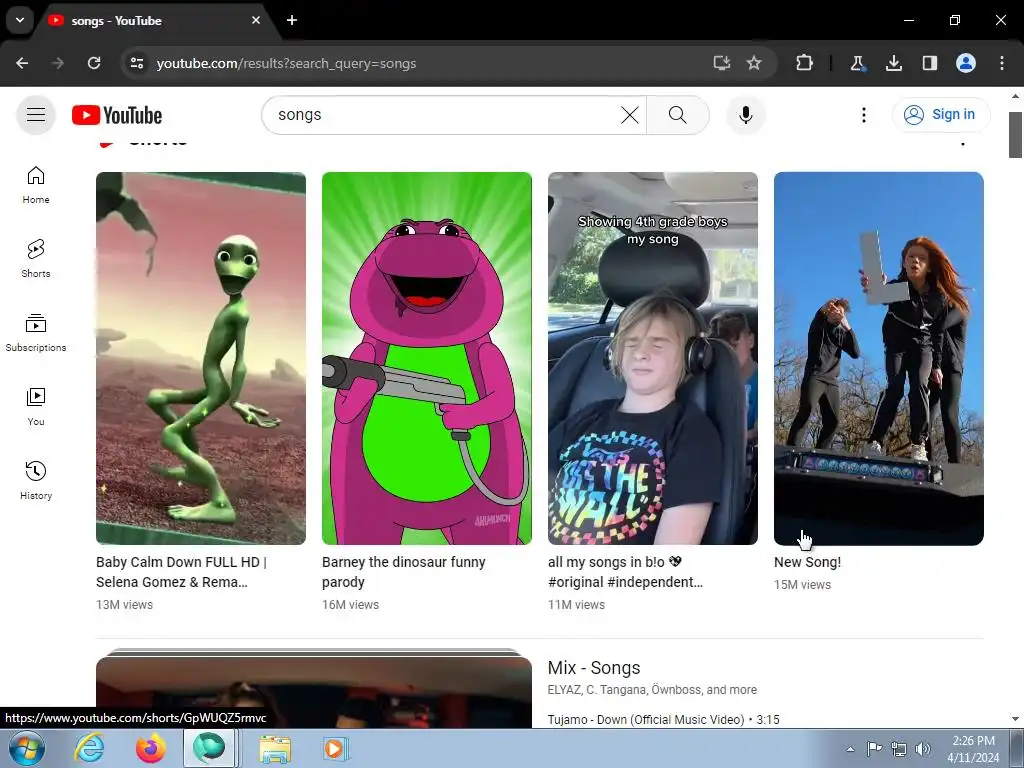Viewport: 1024px width, 768px height.
Task: Open the Extensions puzzle icon
Action: 805,63
